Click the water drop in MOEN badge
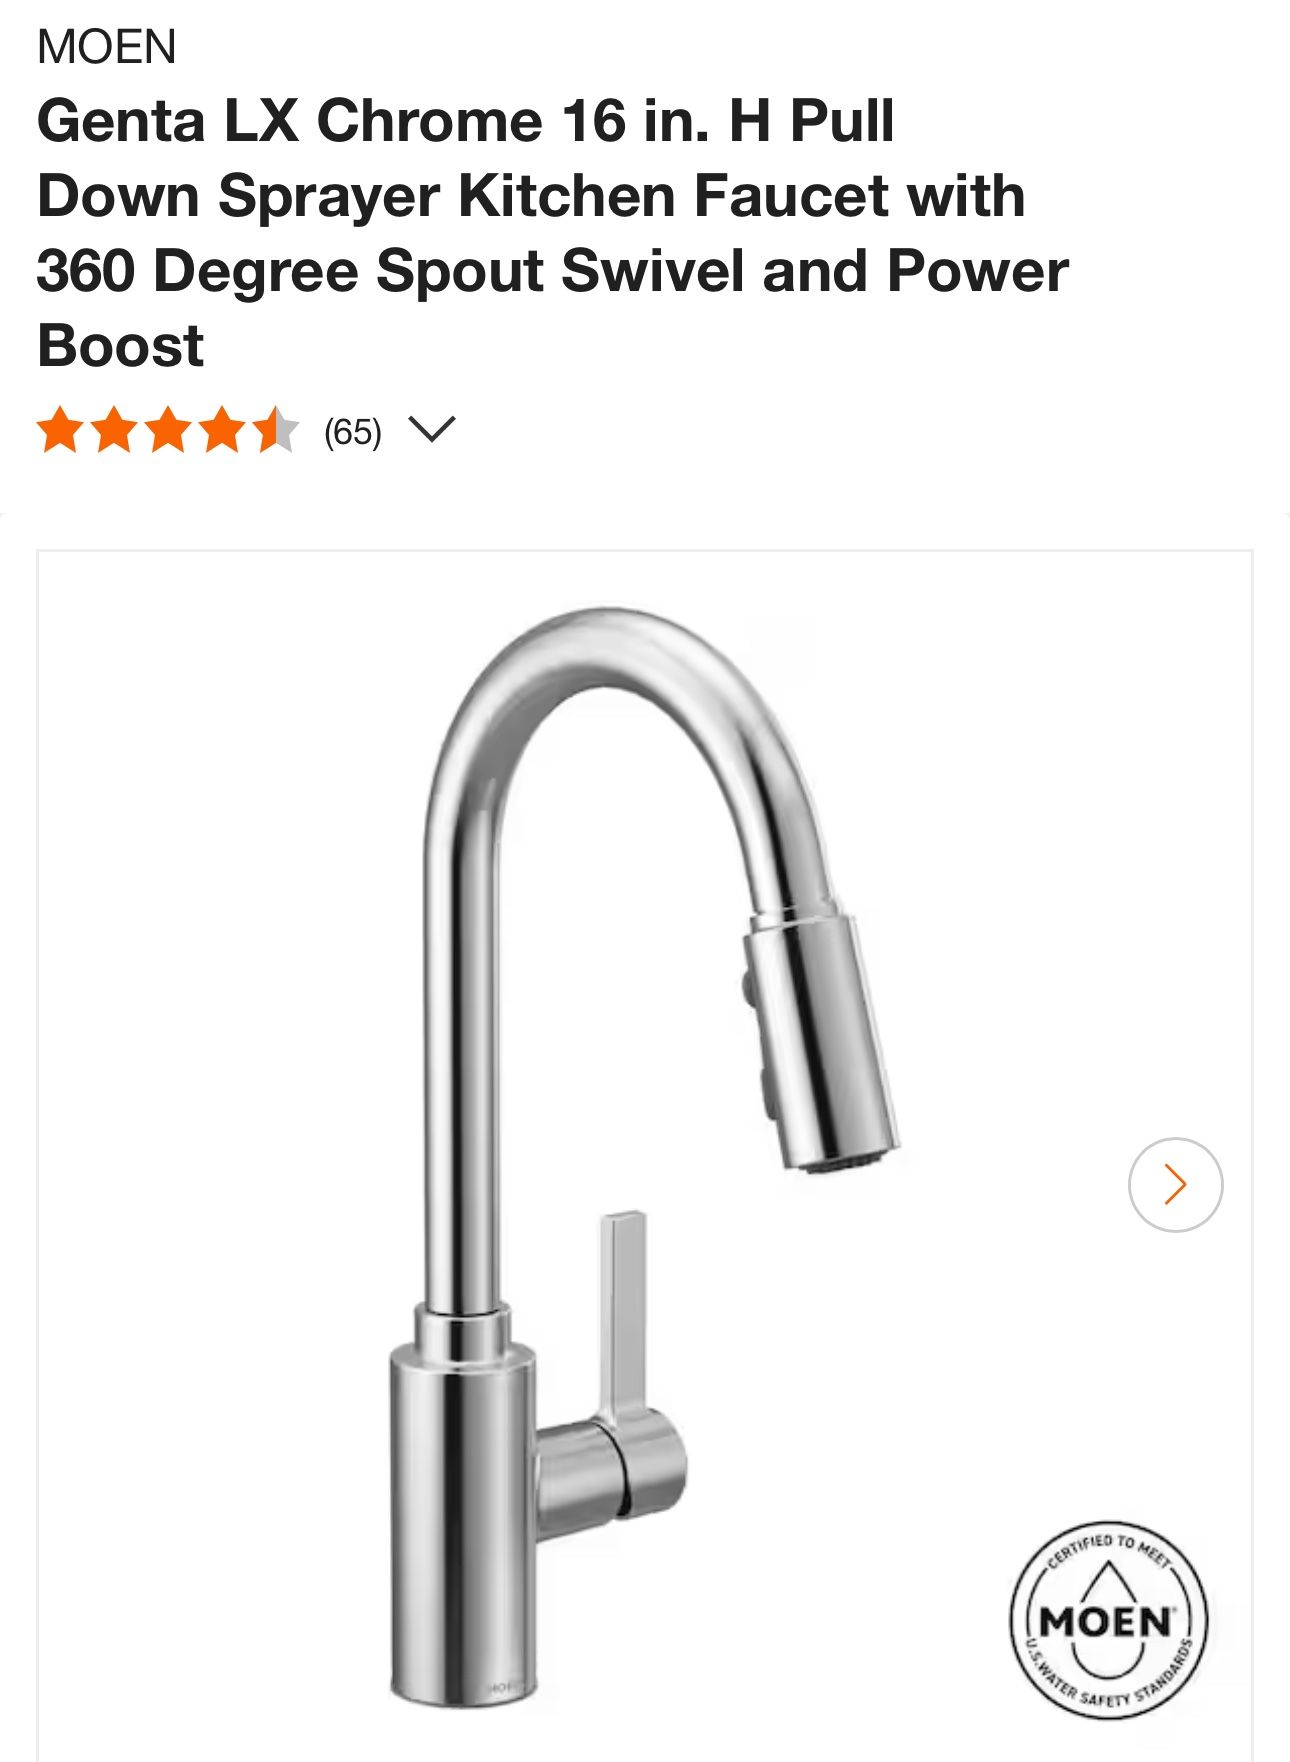1290x1762 pixels. click(x=1106, y=1620)
